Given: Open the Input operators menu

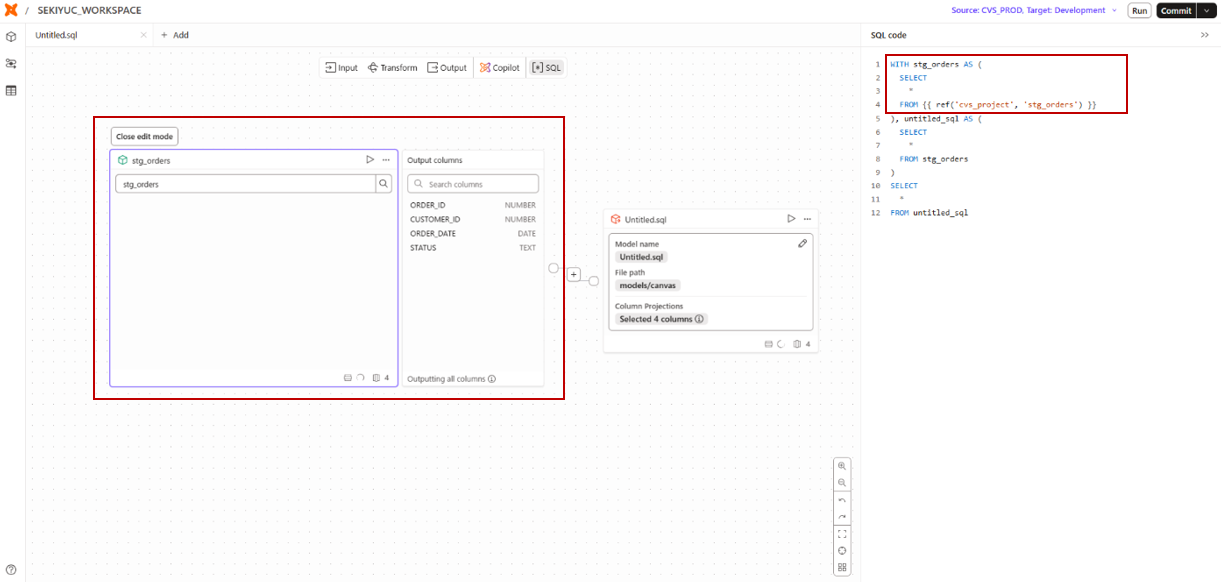Looking at the screenshot, I should coord(341,68).
